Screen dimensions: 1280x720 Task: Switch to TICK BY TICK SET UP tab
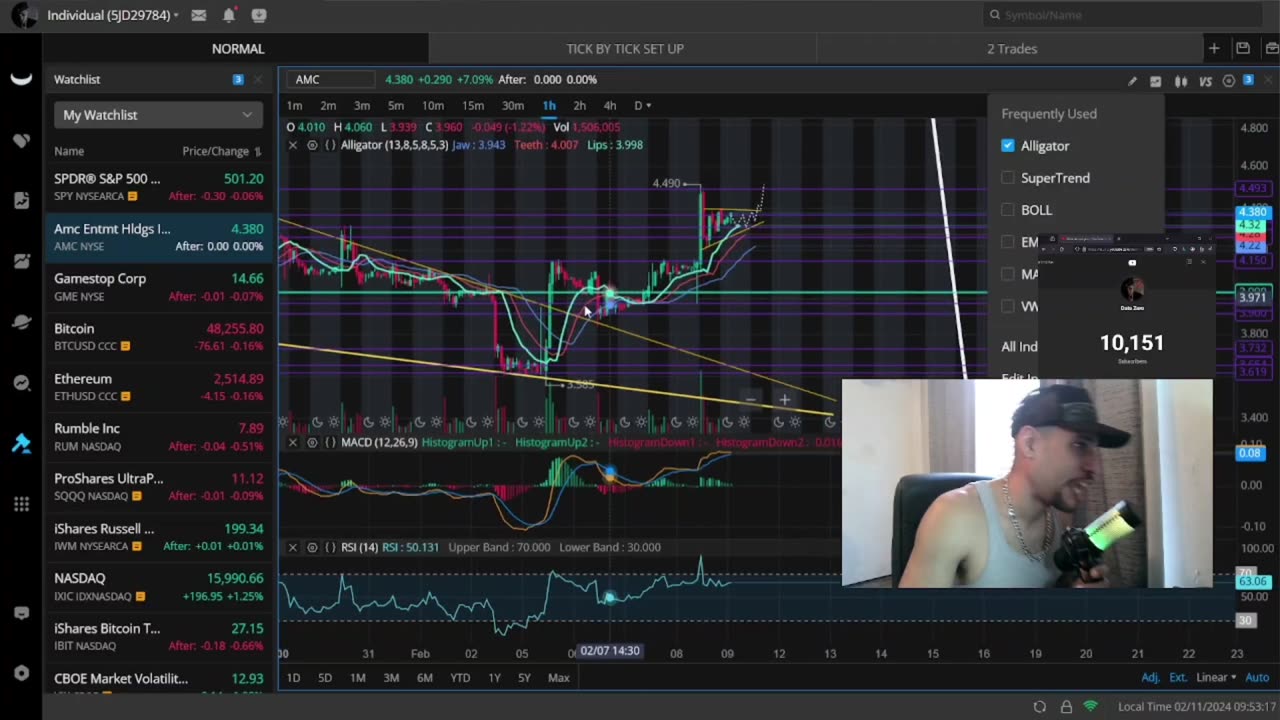(x=625, y=48)
